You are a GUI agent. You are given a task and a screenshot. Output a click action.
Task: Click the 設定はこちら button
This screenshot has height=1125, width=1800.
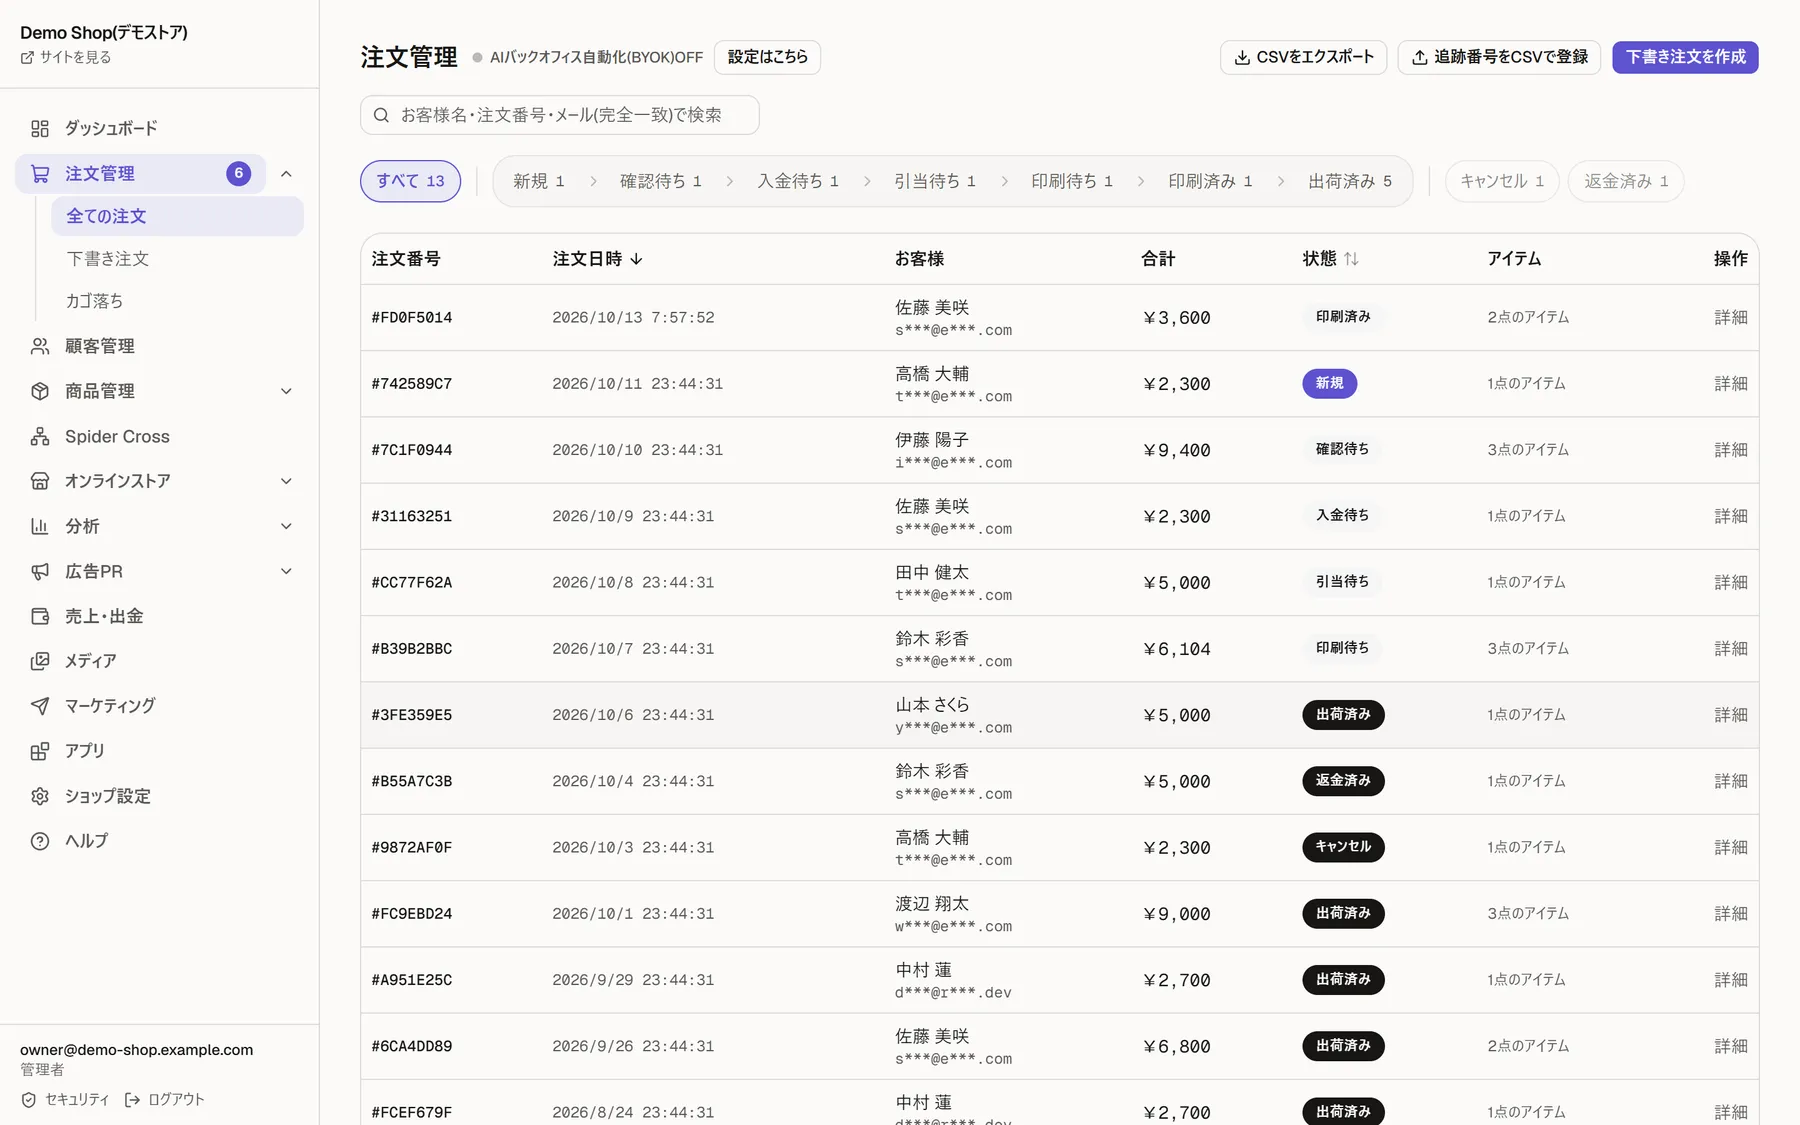click(767, 57)
